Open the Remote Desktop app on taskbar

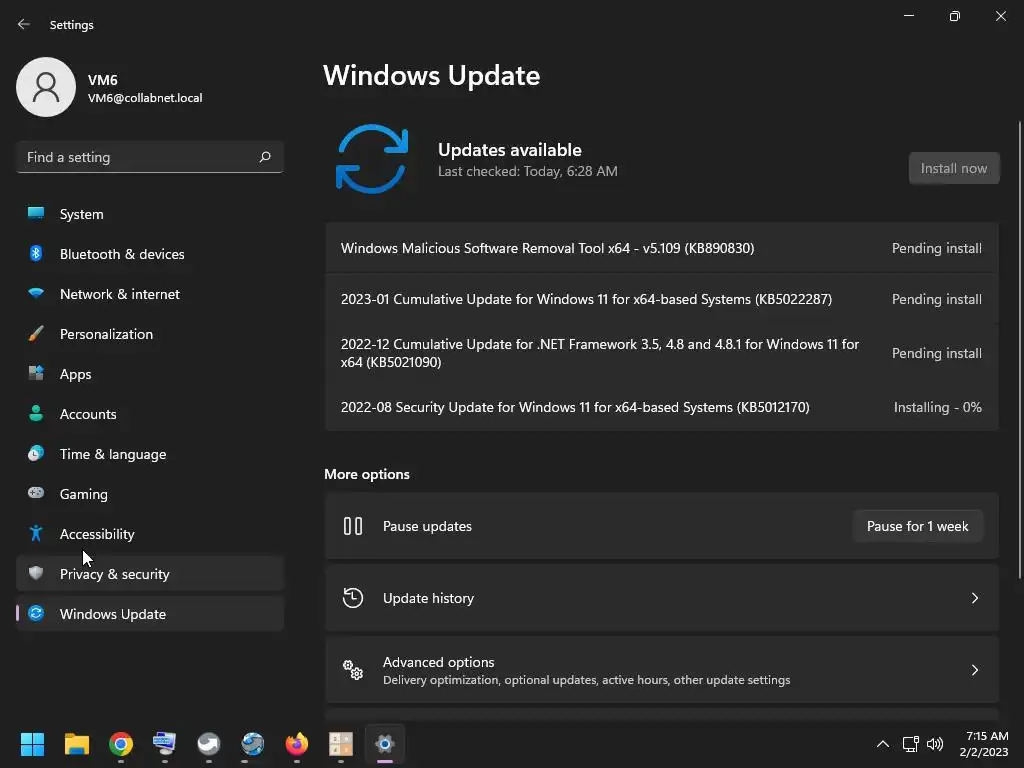click(165, 744)
